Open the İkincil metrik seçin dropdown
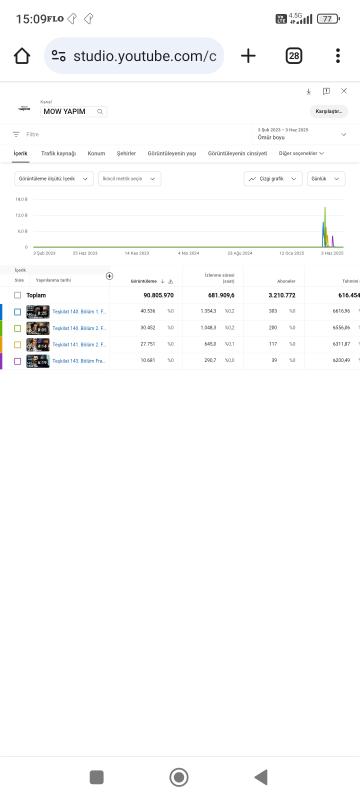The image size is (360, 800). 130,179
